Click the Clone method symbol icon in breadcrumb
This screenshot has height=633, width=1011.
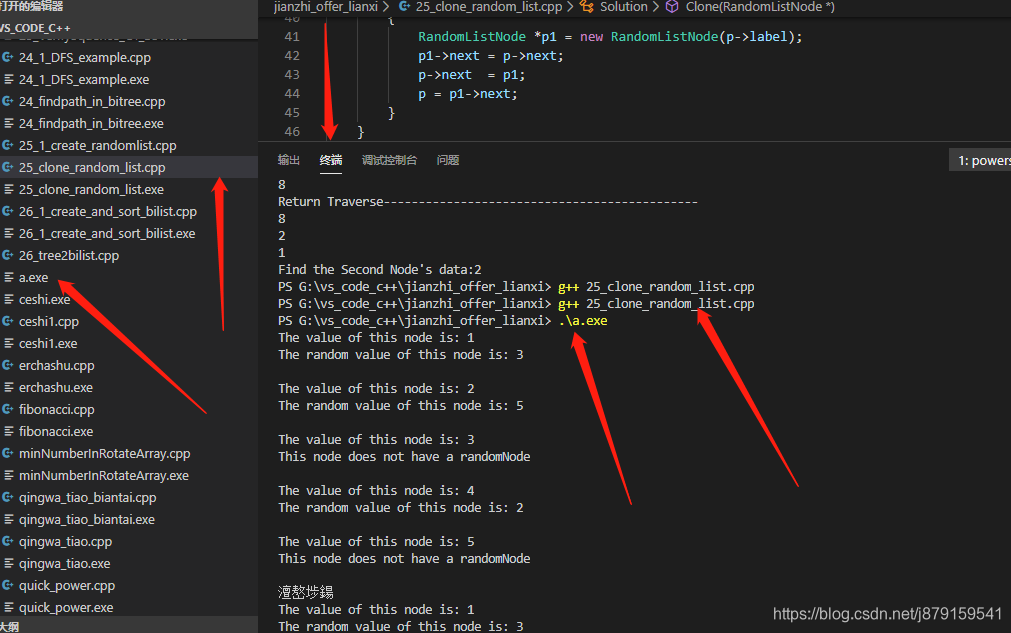672,7
